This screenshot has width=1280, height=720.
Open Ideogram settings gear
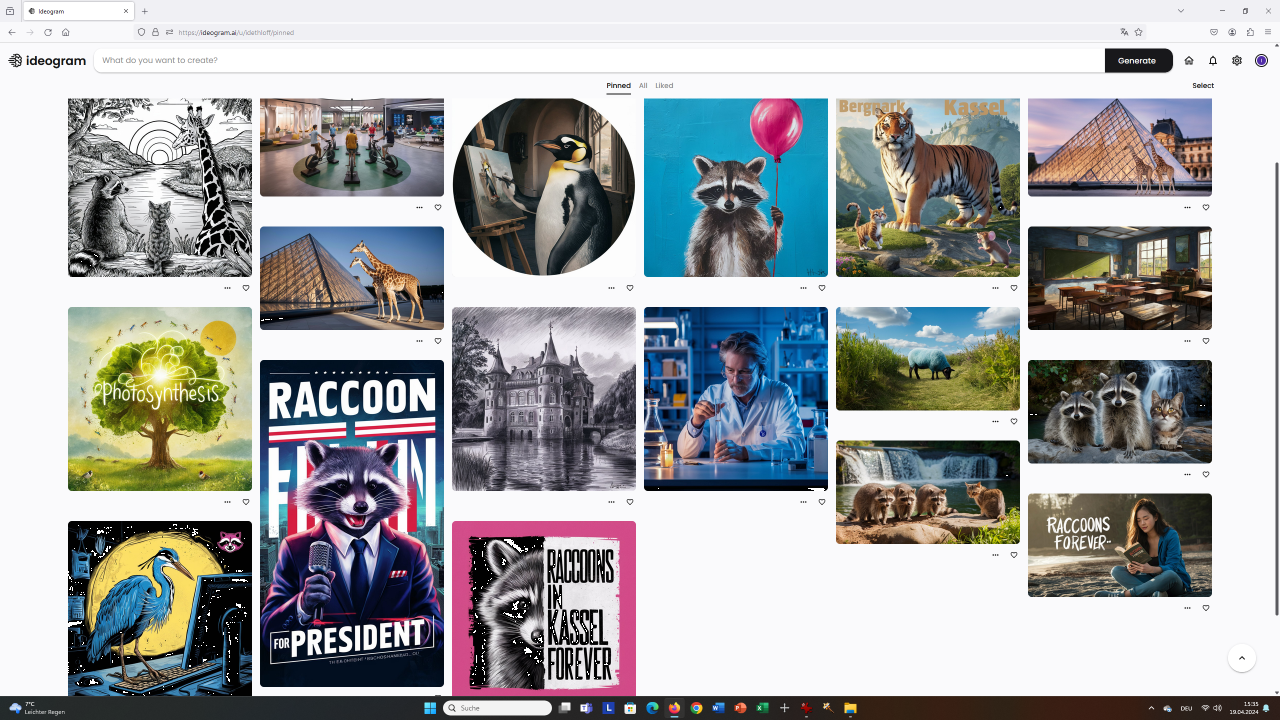[1237, 60]
